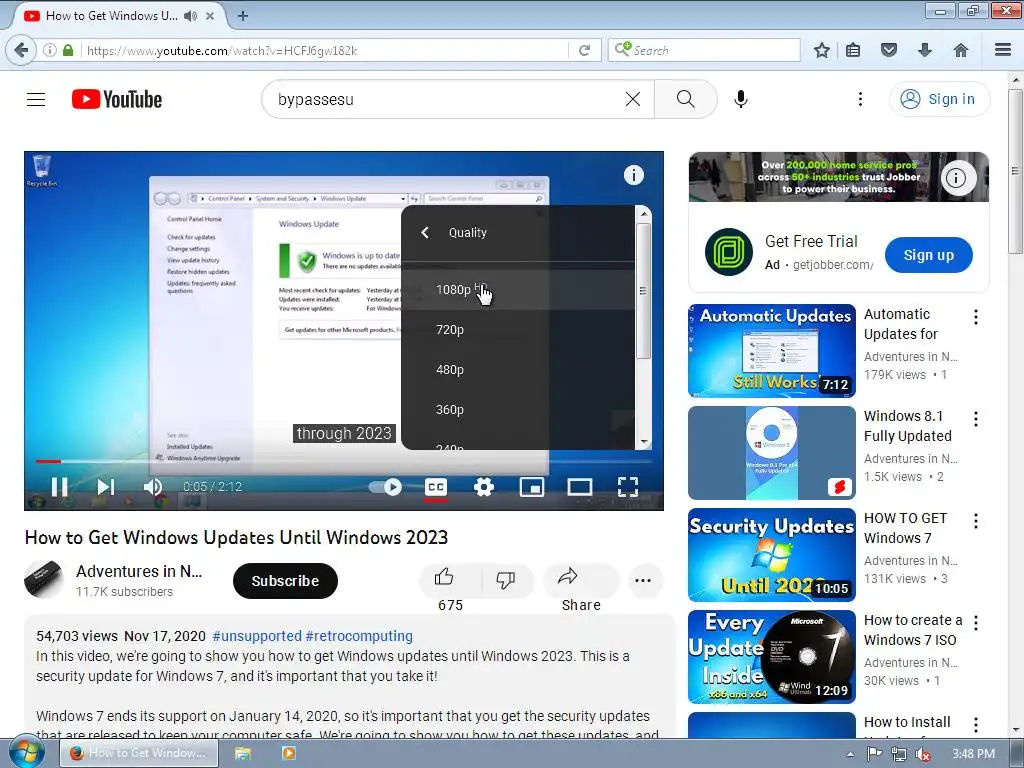Screen dimensions: 1024x768
Task: Show bookmarks list icon
Action: 853,50
